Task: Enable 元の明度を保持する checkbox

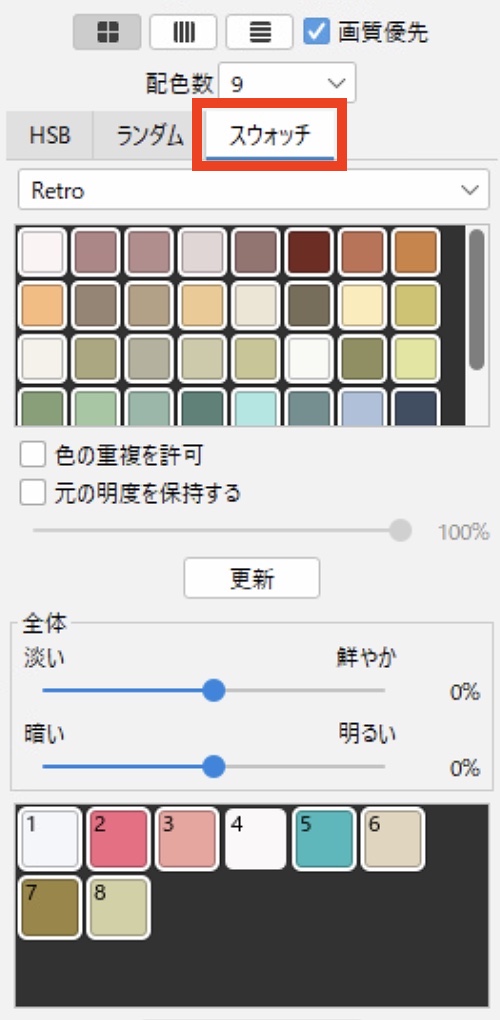Action: click(32, 493)
